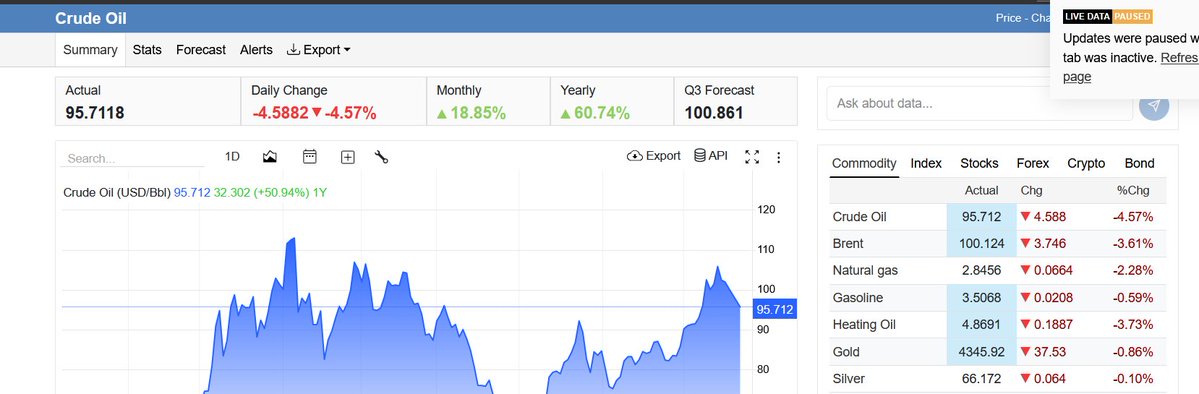Switch to the Index tab
This screenshot has width=1199, height=394.
click(x=926, y=163)
